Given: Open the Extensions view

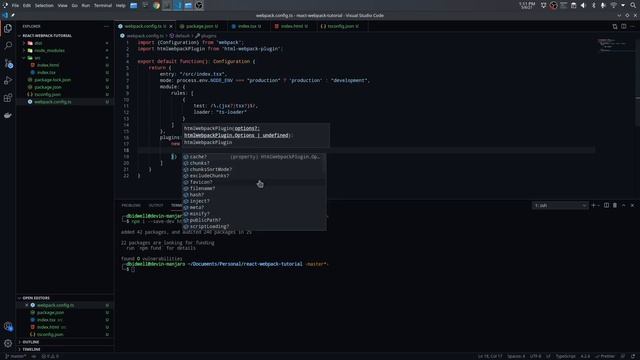Looking at the screenshot, I should [x=8, y=98].
